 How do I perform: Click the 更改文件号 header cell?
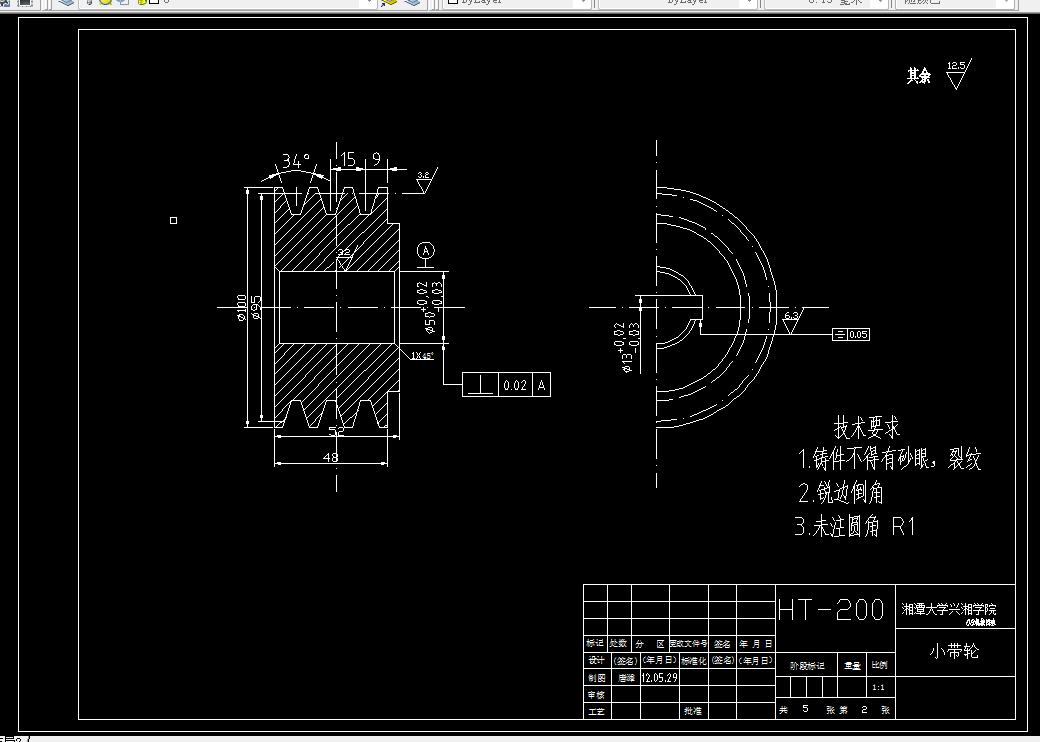688,643
